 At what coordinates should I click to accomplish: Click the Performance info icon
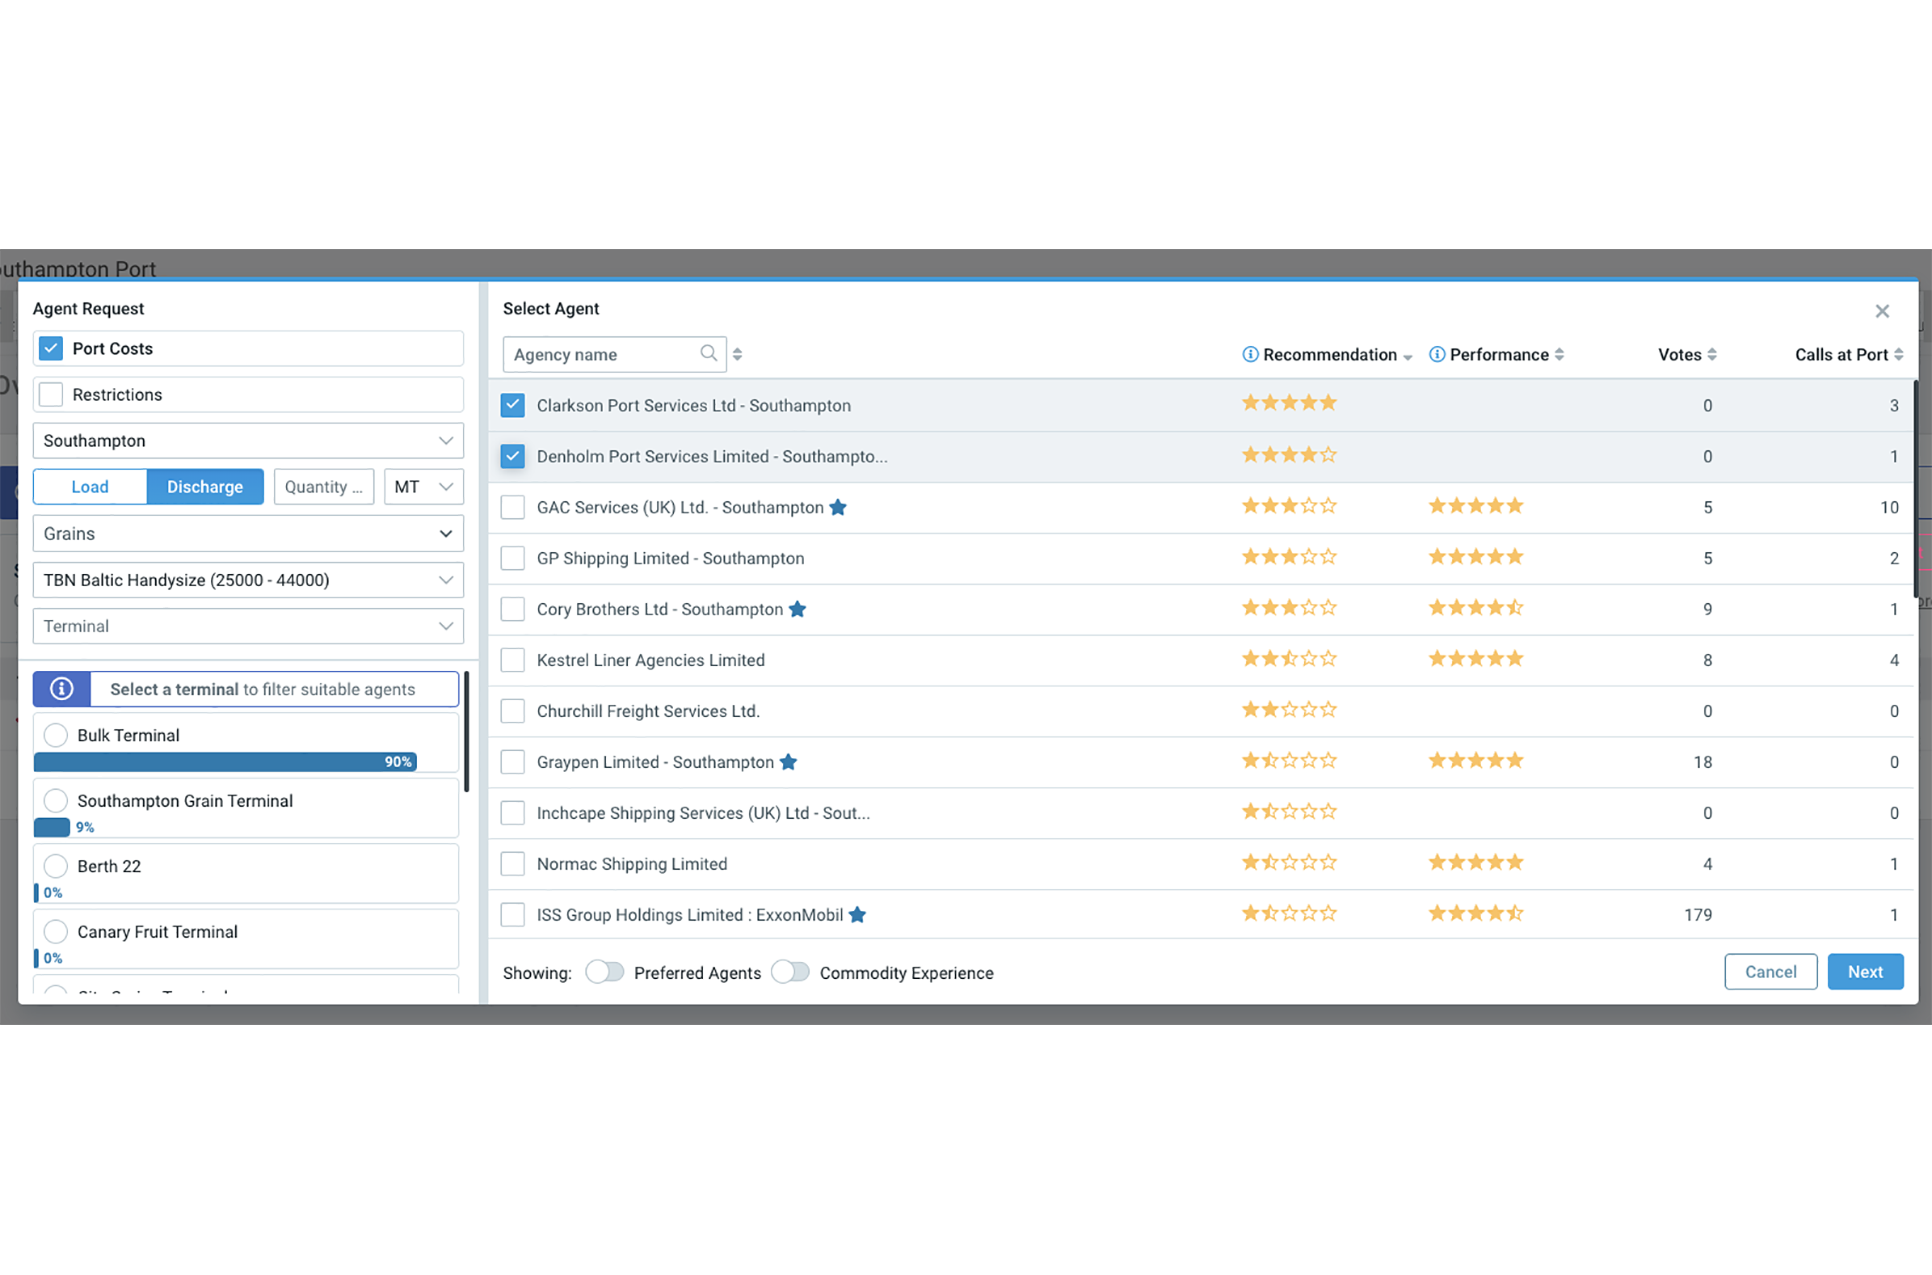1437,354
